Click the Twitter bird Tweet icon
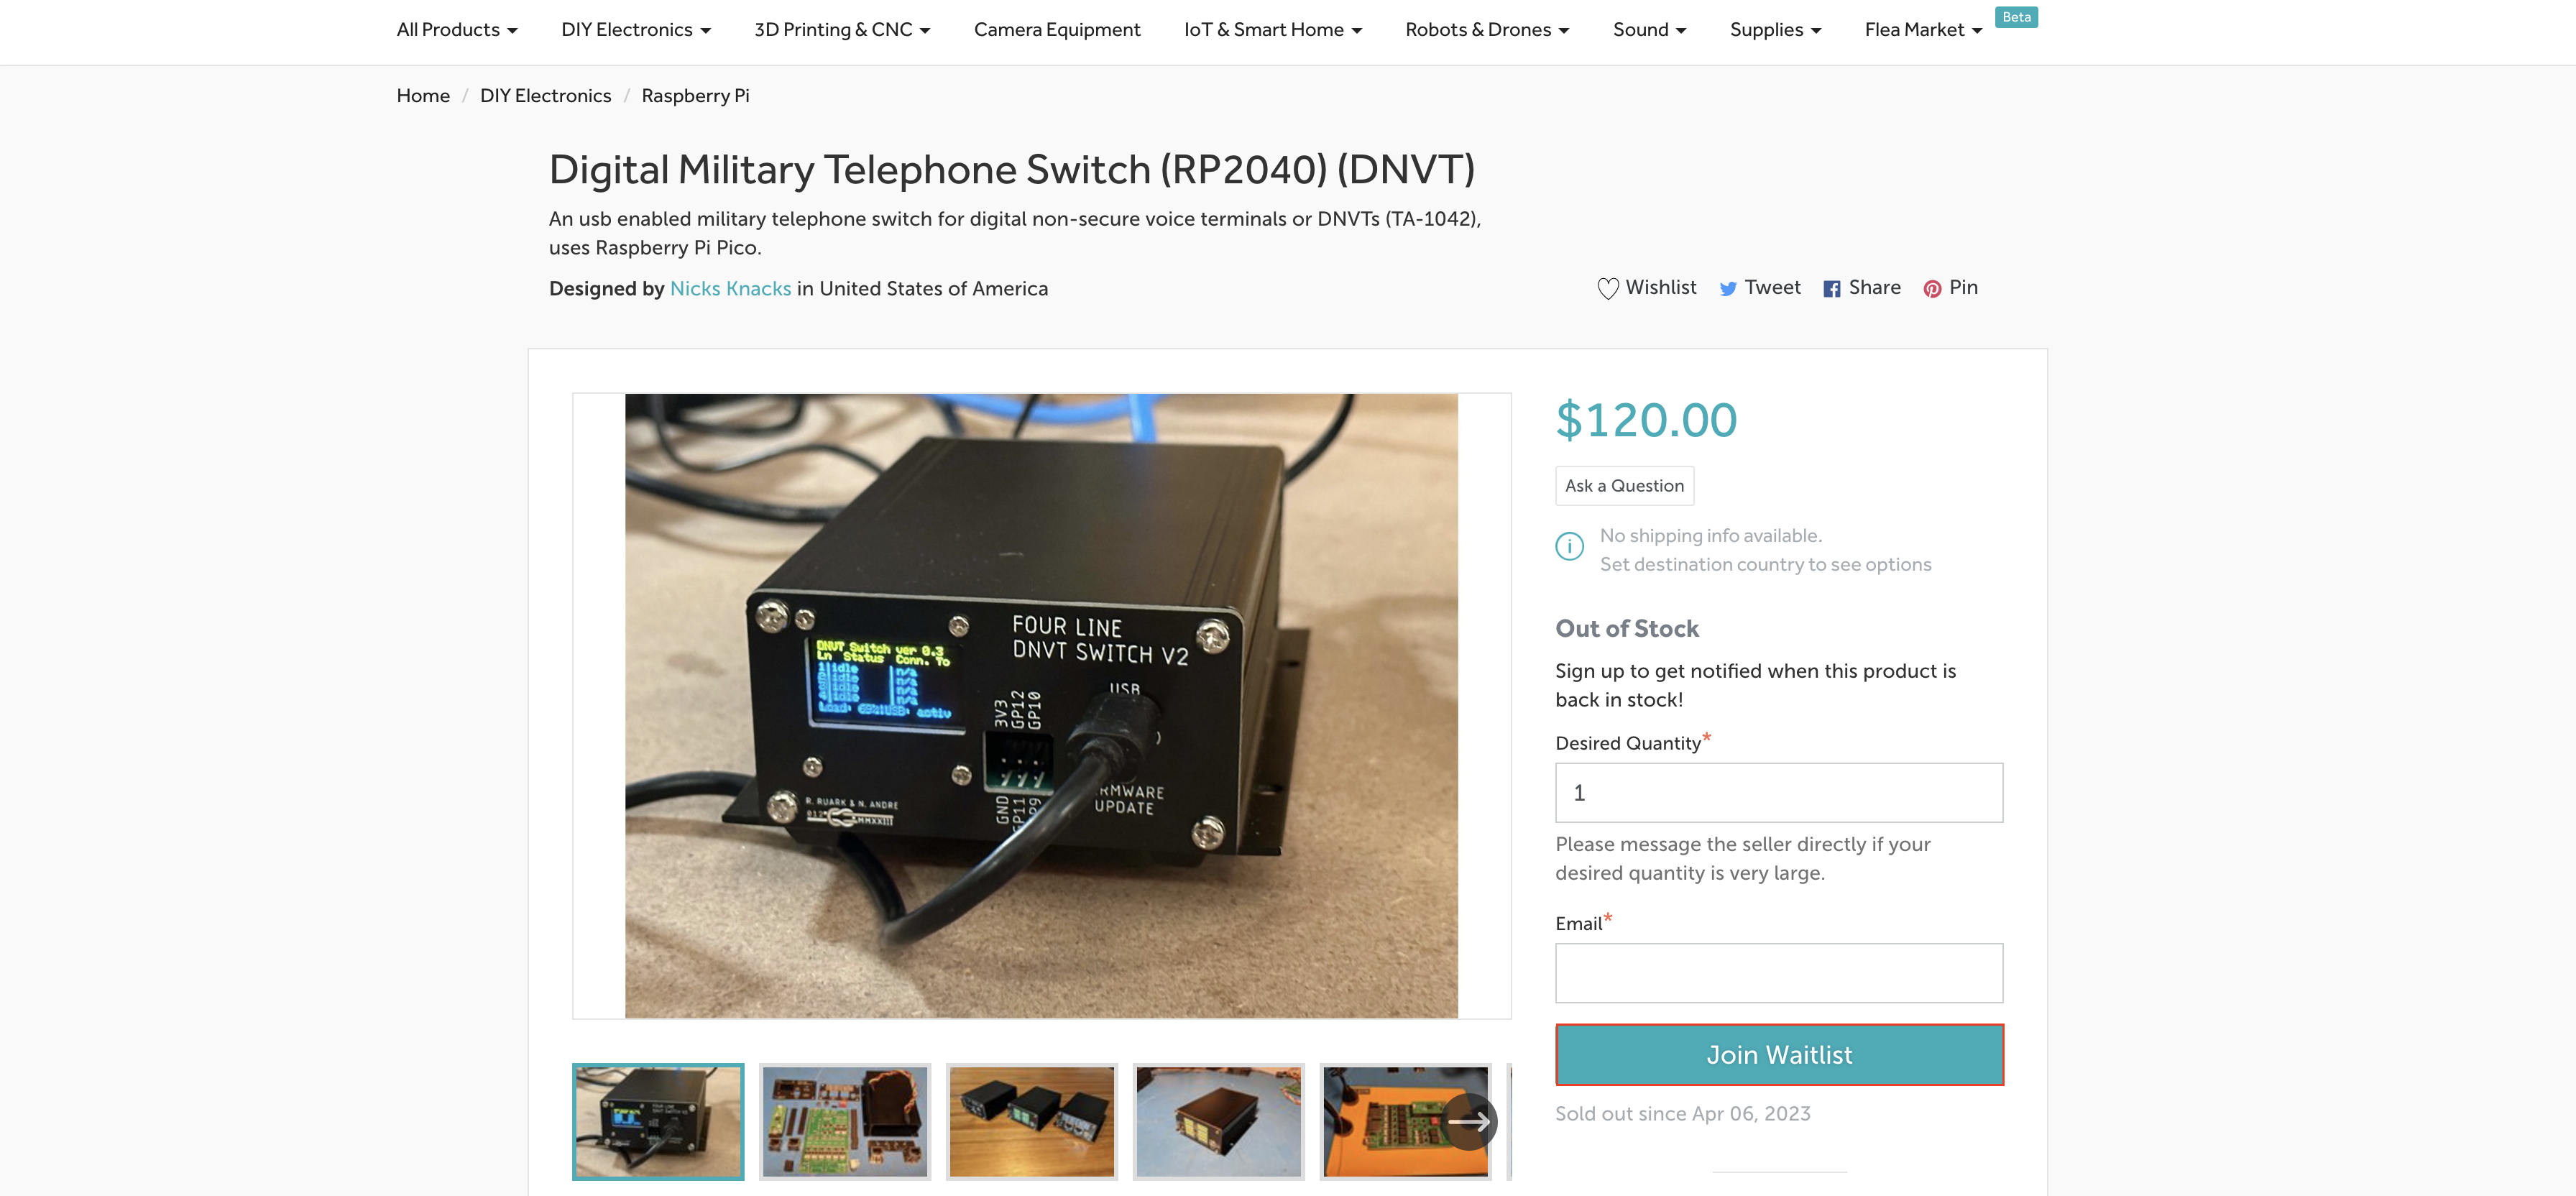 pyautogui.click(x=1728, y=289)
